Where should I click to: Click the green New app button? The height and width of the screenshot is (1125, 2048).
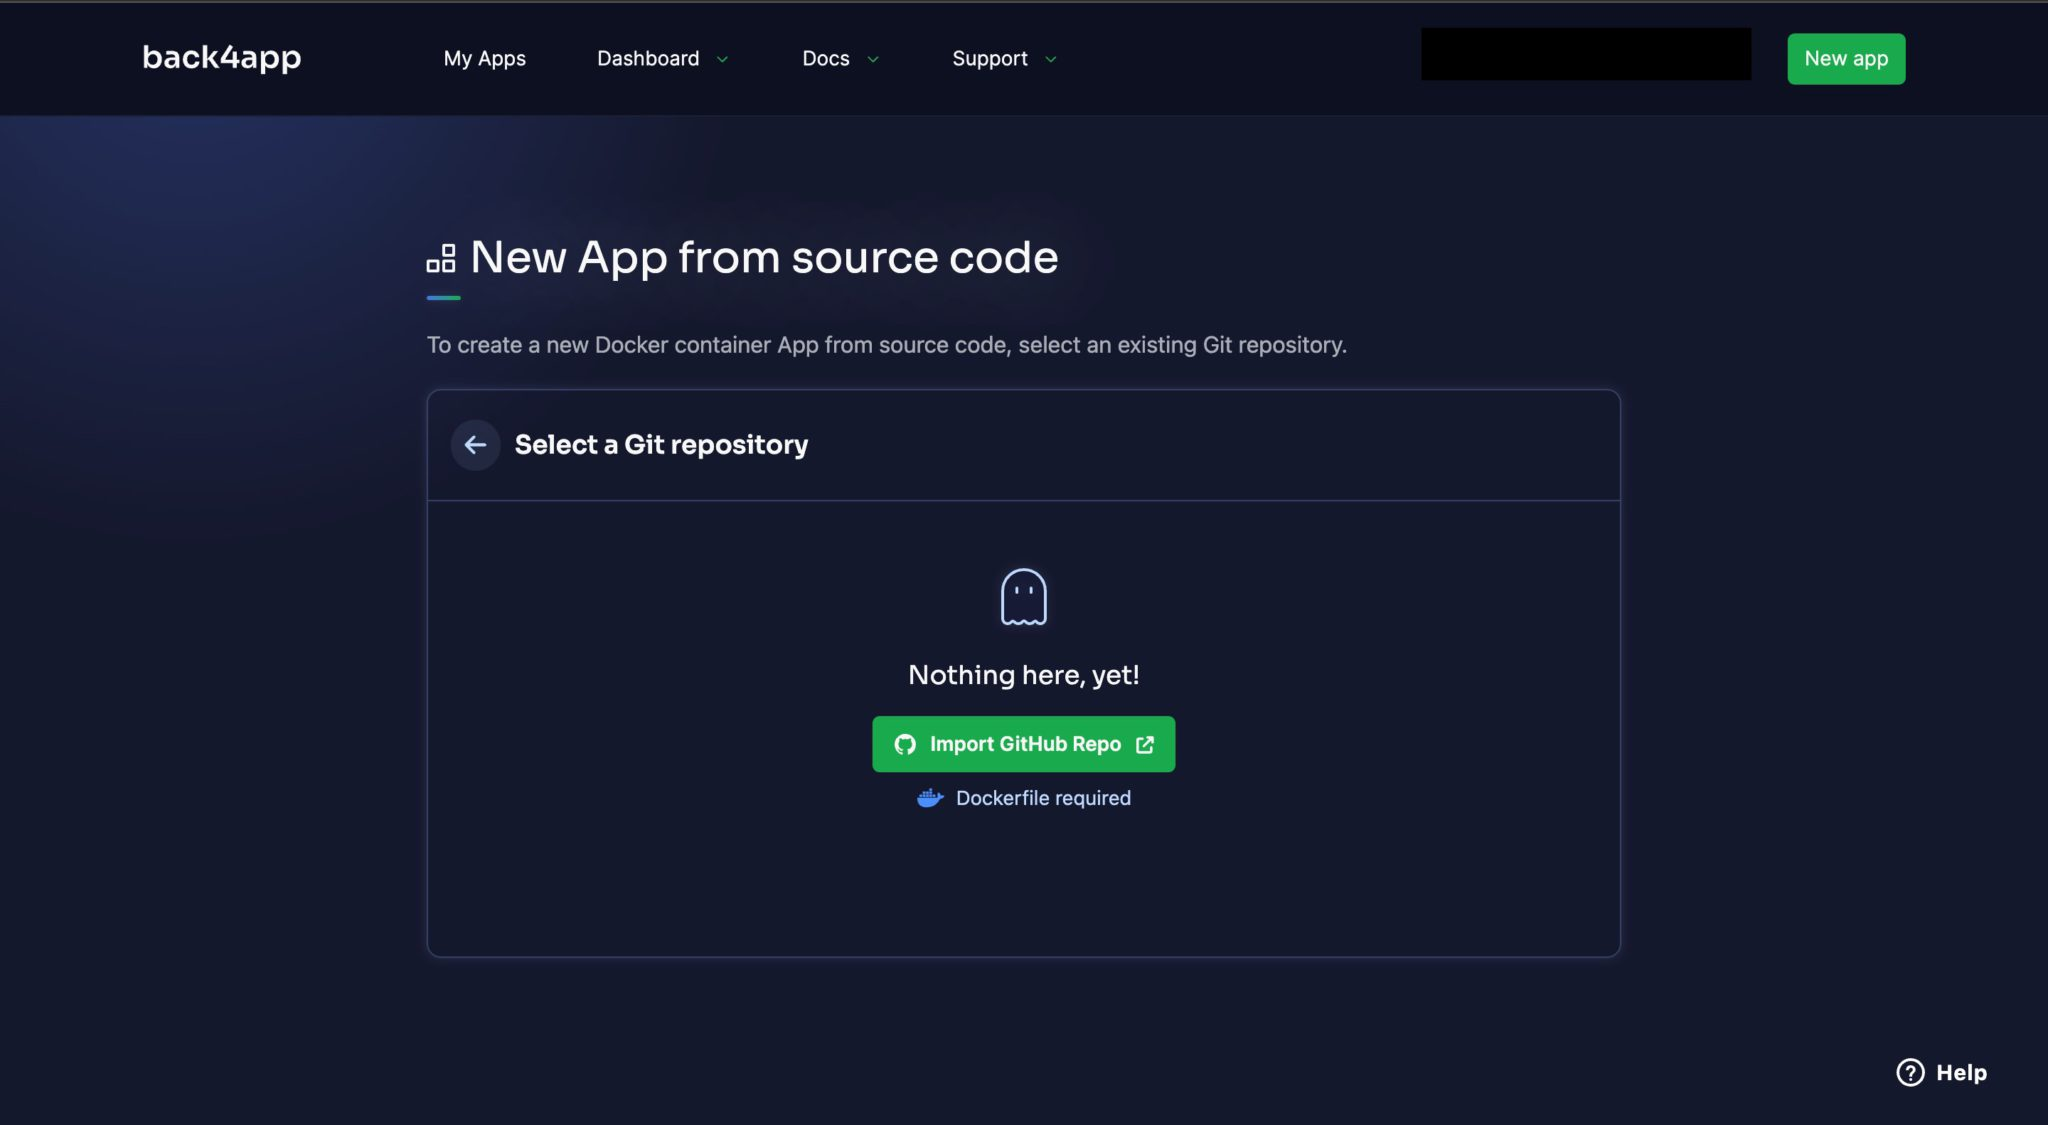click(1845, 58)
